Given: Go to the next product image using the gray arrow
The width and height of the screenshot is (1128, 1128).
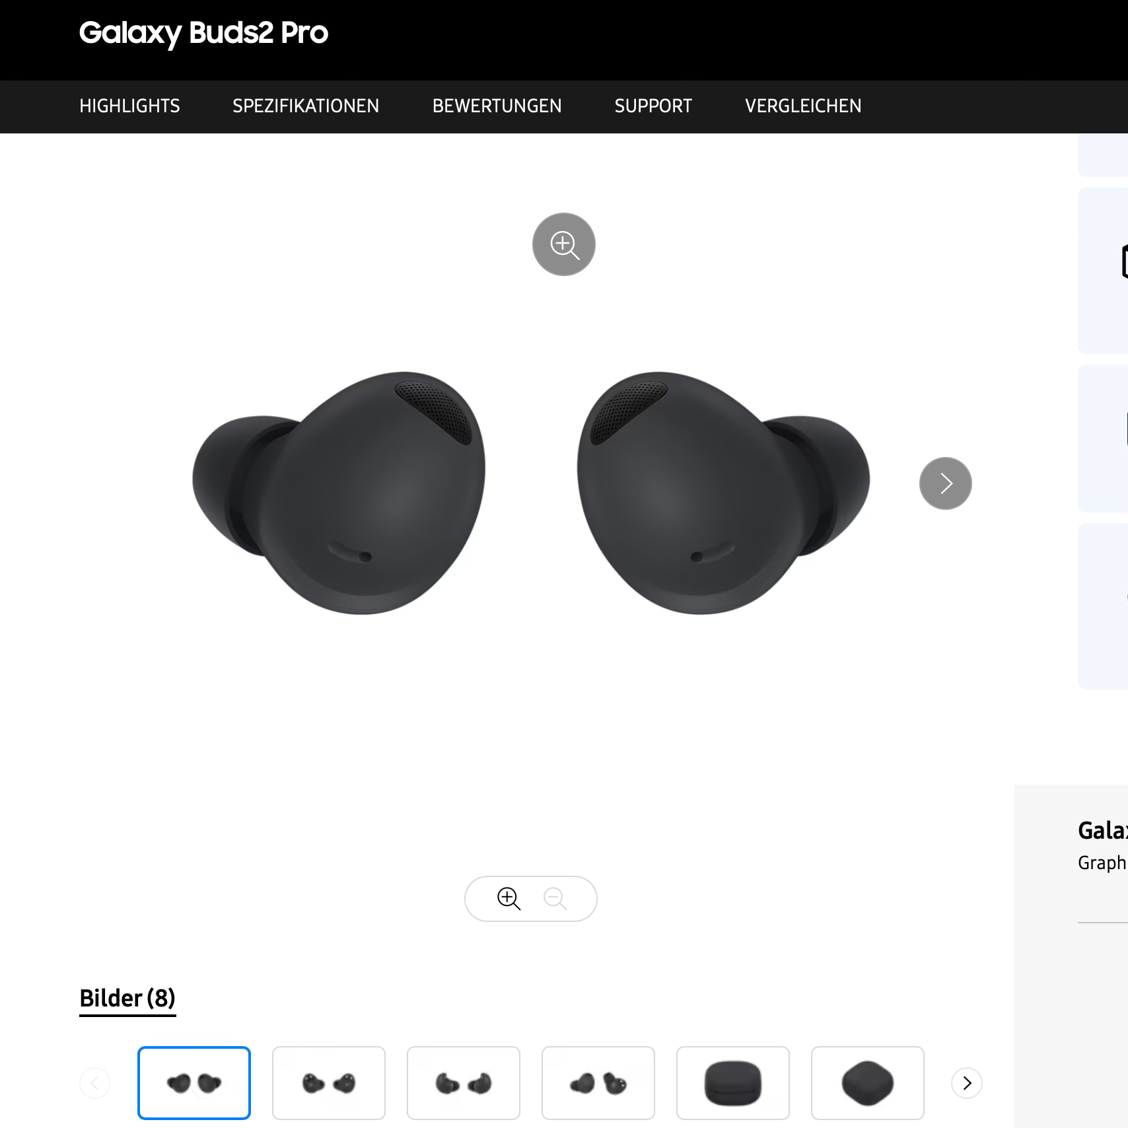Looking at the screenshot, I should (945, 483).
